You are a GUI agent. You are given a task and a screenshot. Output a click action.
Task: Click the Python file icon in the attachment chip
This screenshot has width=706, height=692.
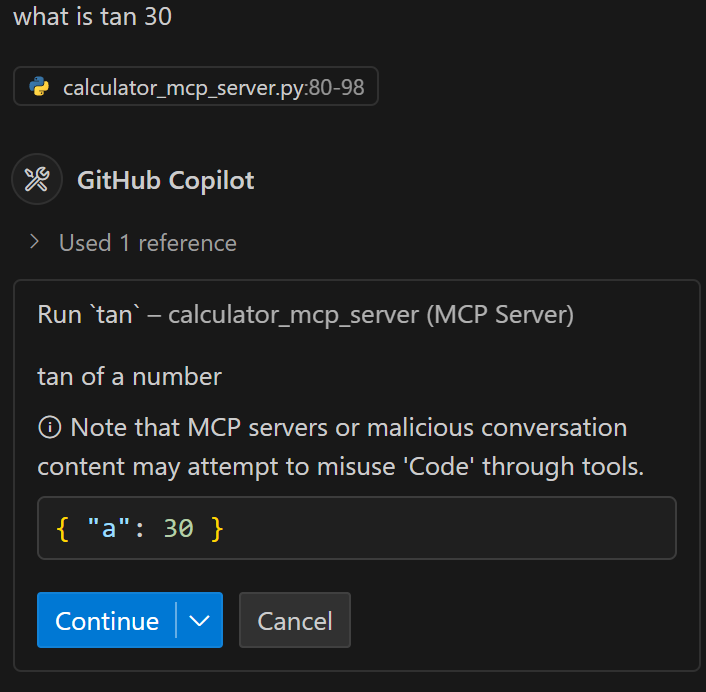click(x=39, y=86)
